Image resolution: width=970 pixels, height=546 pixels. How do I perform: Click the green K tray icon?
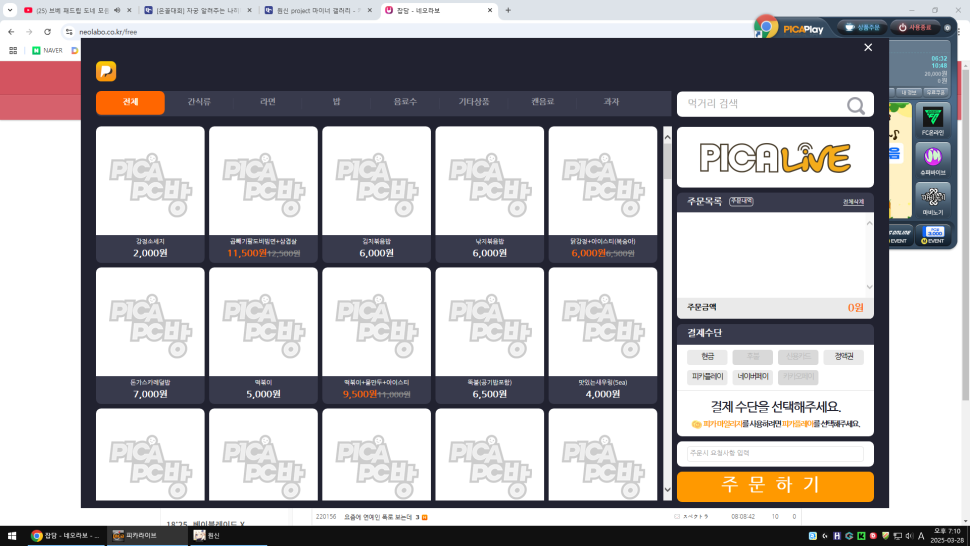click(x=861, y=536)
